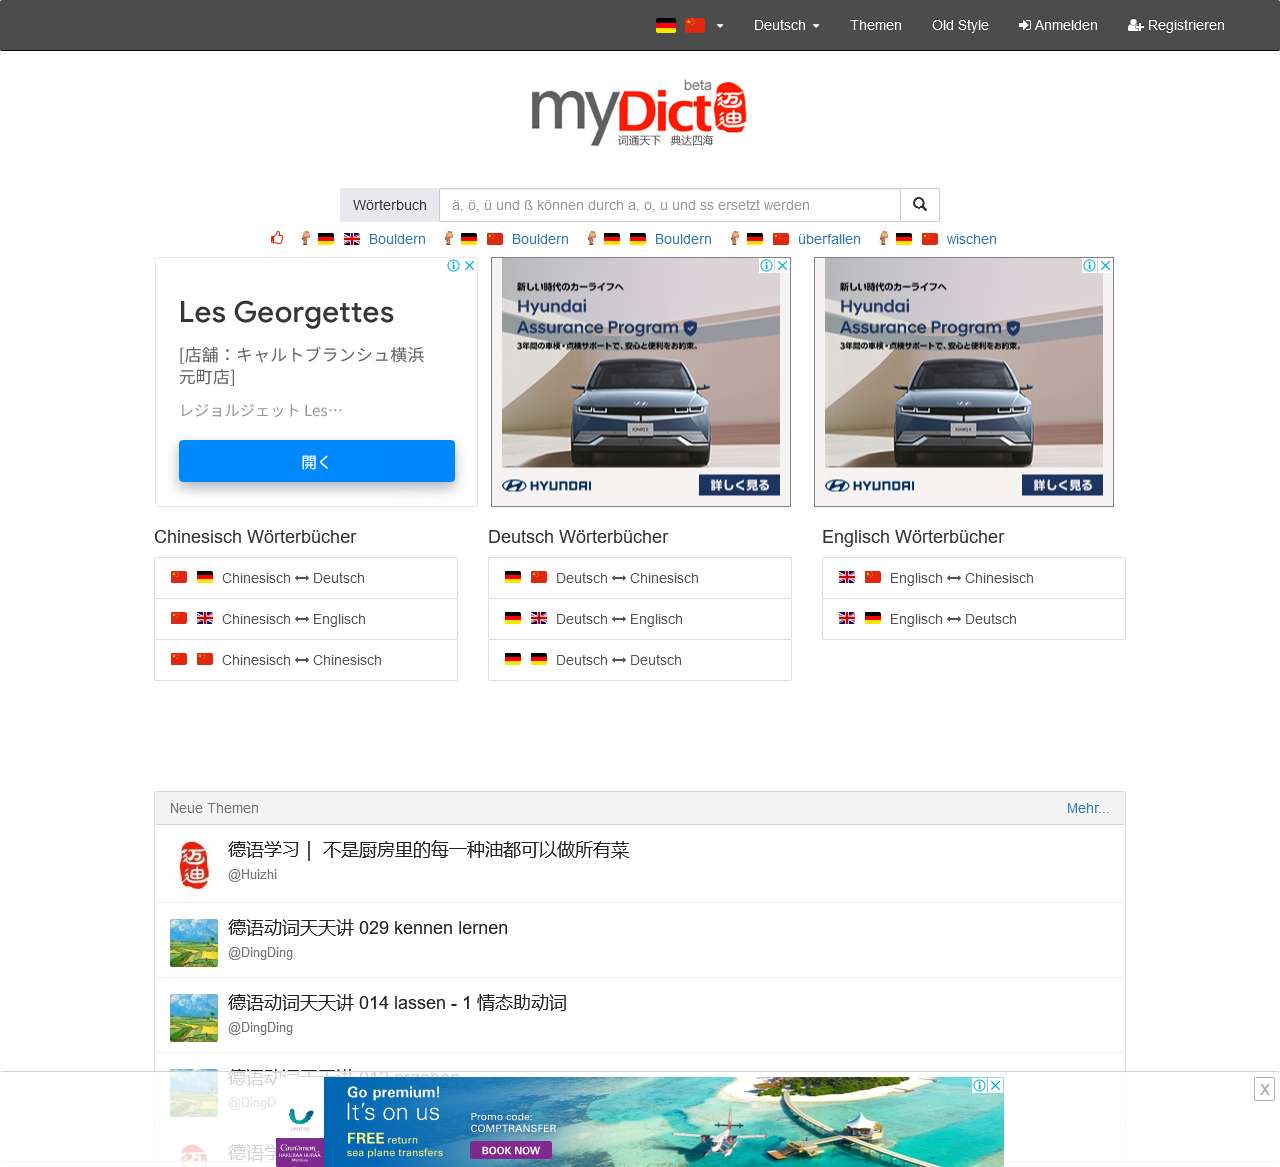Image resolution: width=1280 pixels, height=1167 pixels.
Task: Click the Huizhi avatar red seal icon
Action: coord(194,864)
